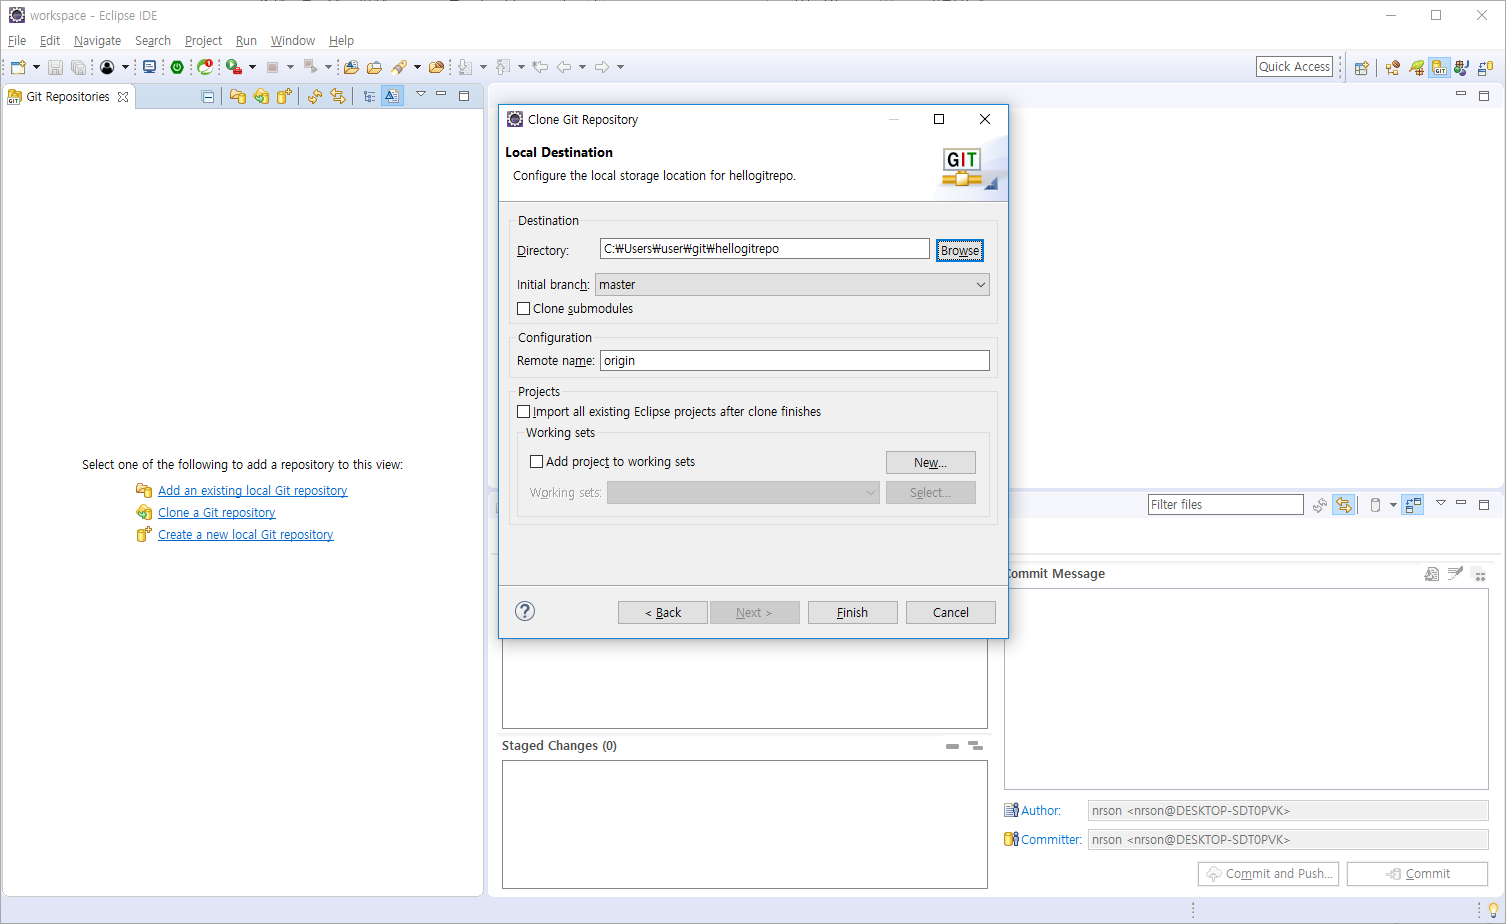
Task: Open the Working sets combo box
Action: pos(743,493)
